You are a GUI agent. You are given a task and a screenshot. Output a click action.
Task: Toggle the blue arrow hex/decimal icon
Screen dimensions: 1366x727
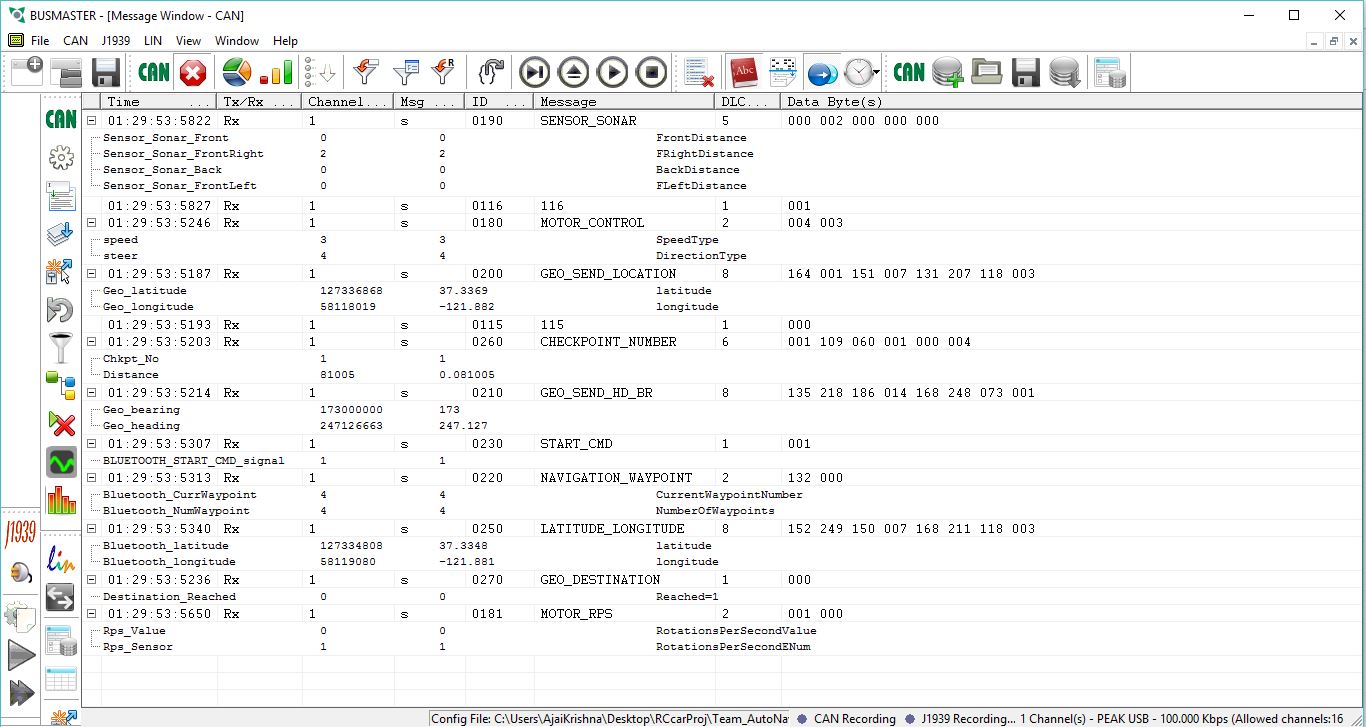coord(822,72)
